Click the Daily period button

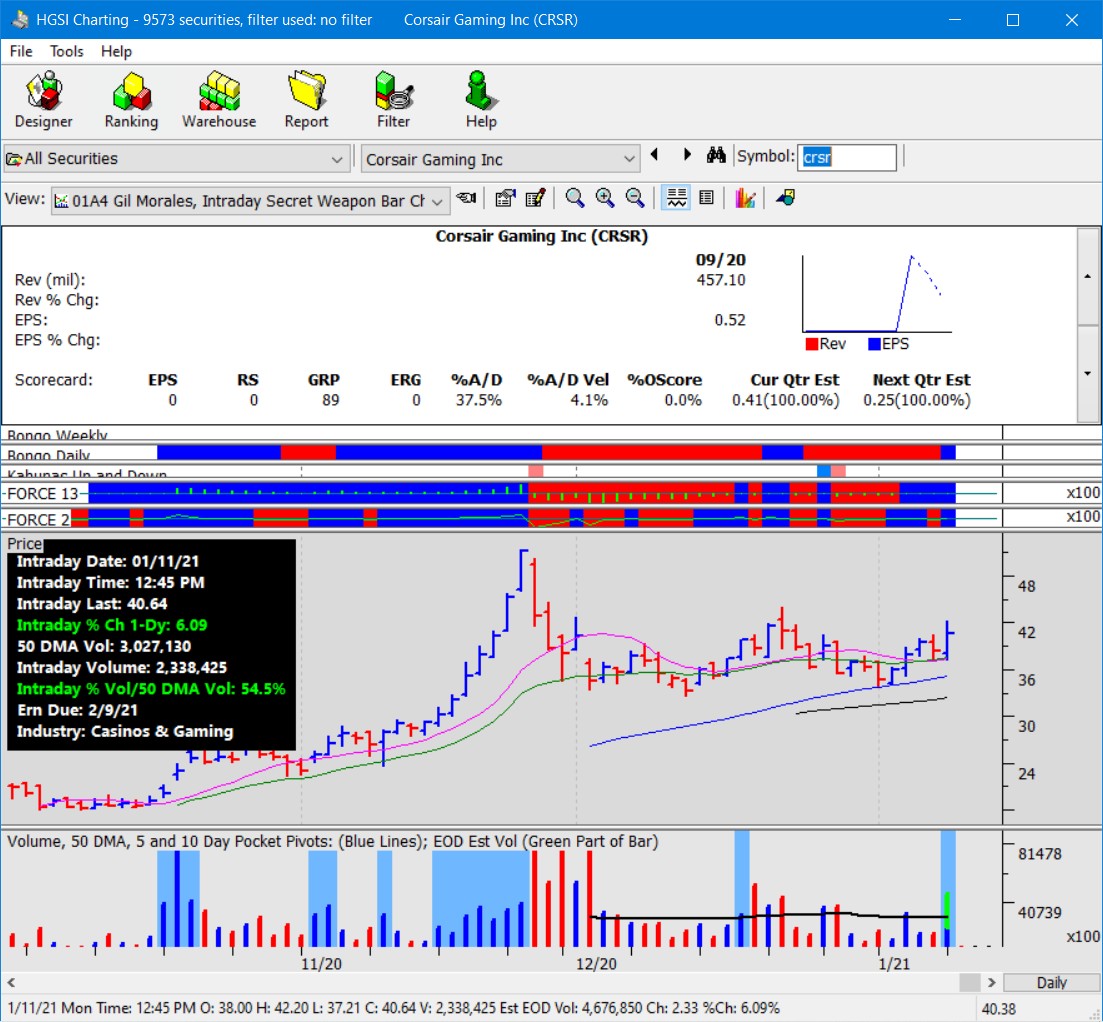[1052, 983]
